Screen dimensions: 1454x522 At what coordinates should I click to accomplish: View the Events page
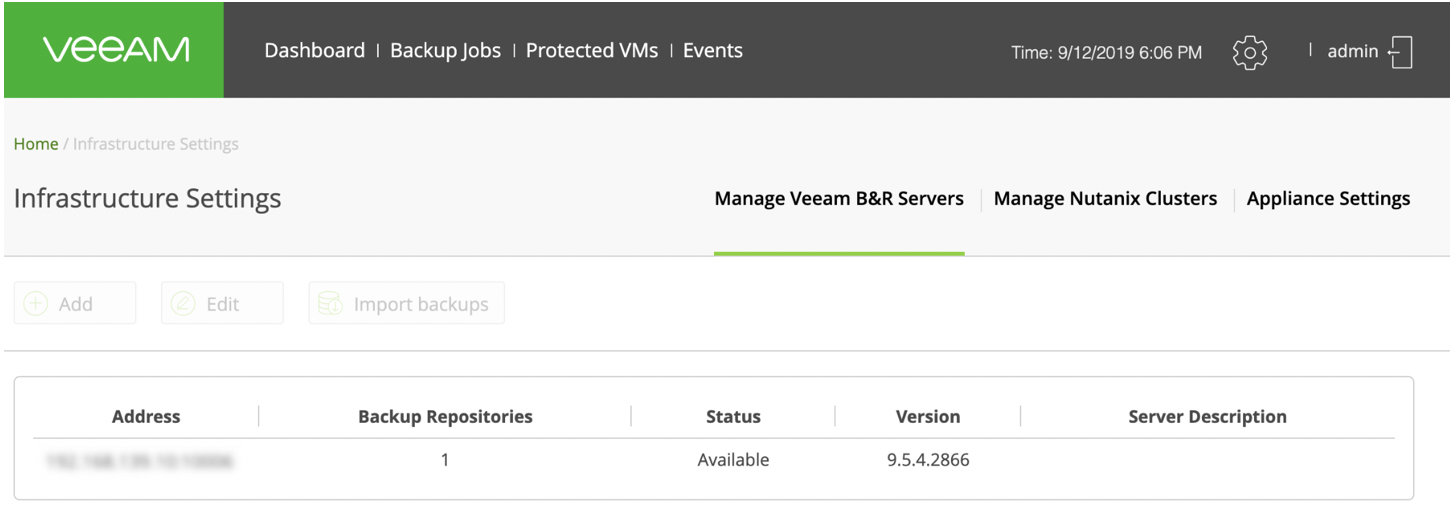click(713, 50)
